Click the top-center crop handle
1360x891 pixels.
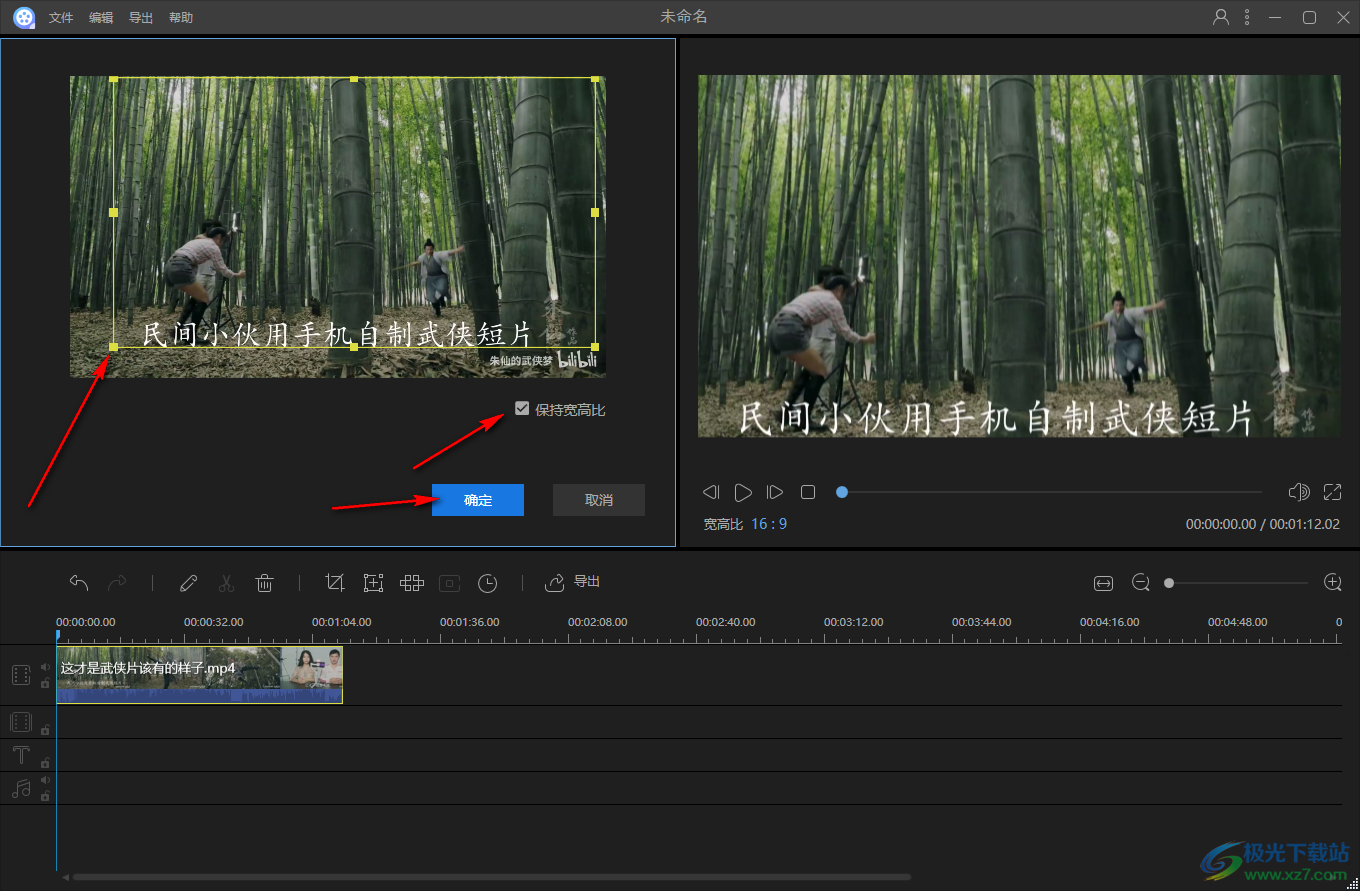(x=354, y=79)
